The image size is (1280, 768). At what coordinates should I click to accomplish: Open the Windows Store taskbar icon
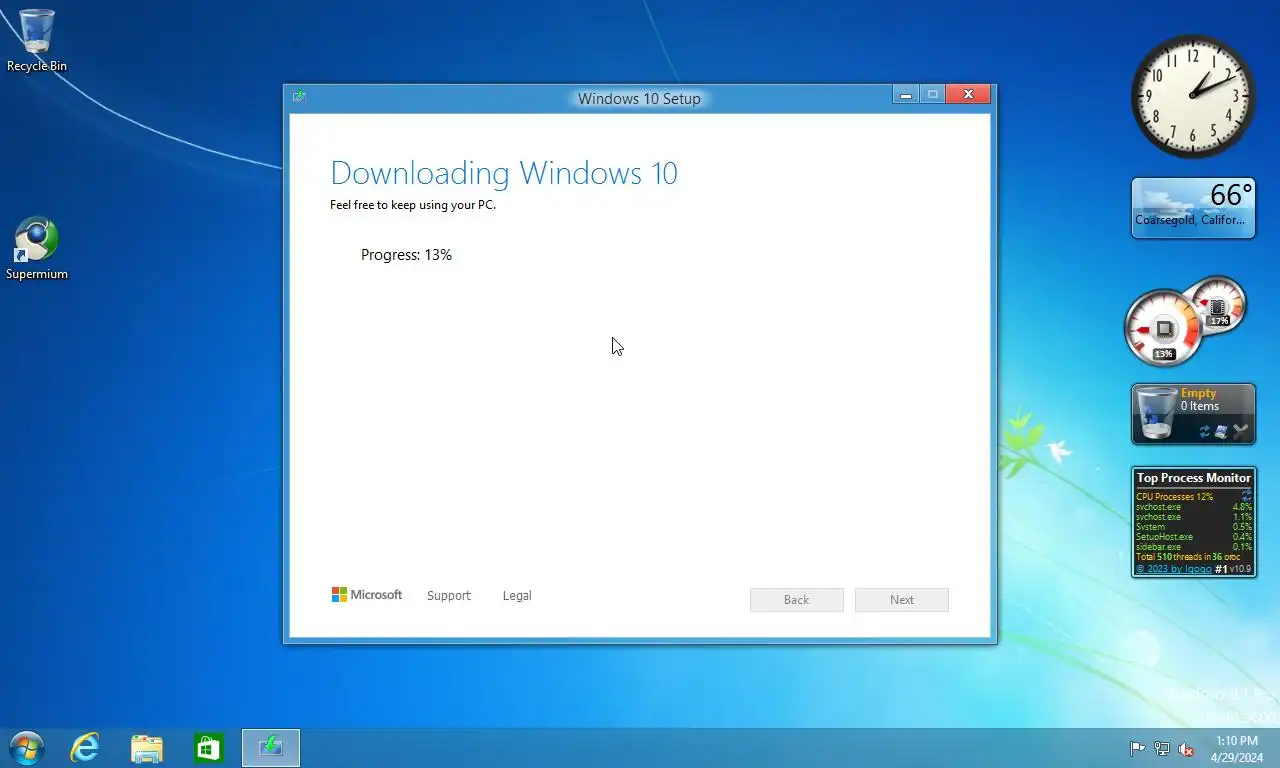click(208, 748)
